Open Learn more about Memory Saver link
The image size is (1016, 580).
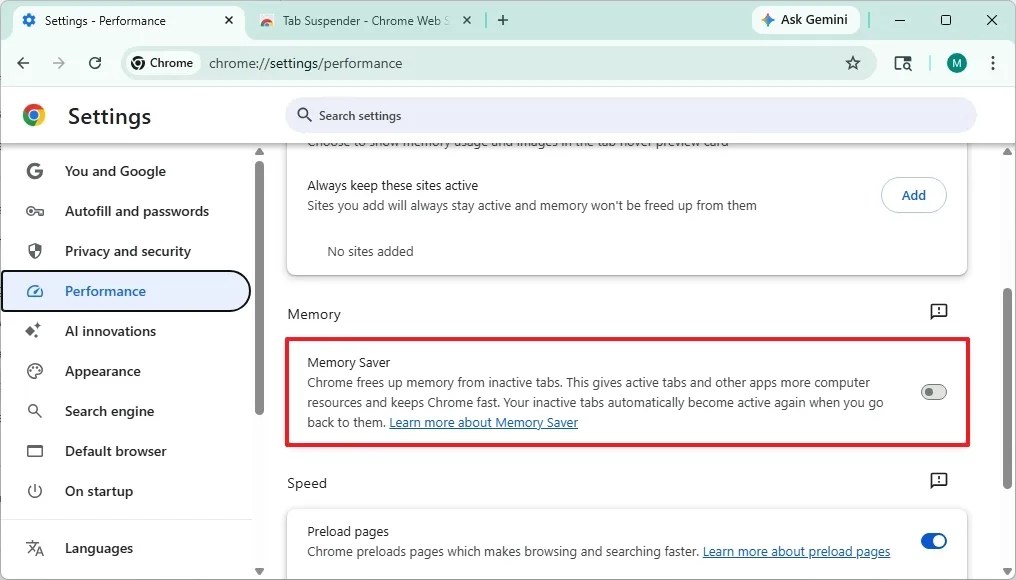coord(483,423)
